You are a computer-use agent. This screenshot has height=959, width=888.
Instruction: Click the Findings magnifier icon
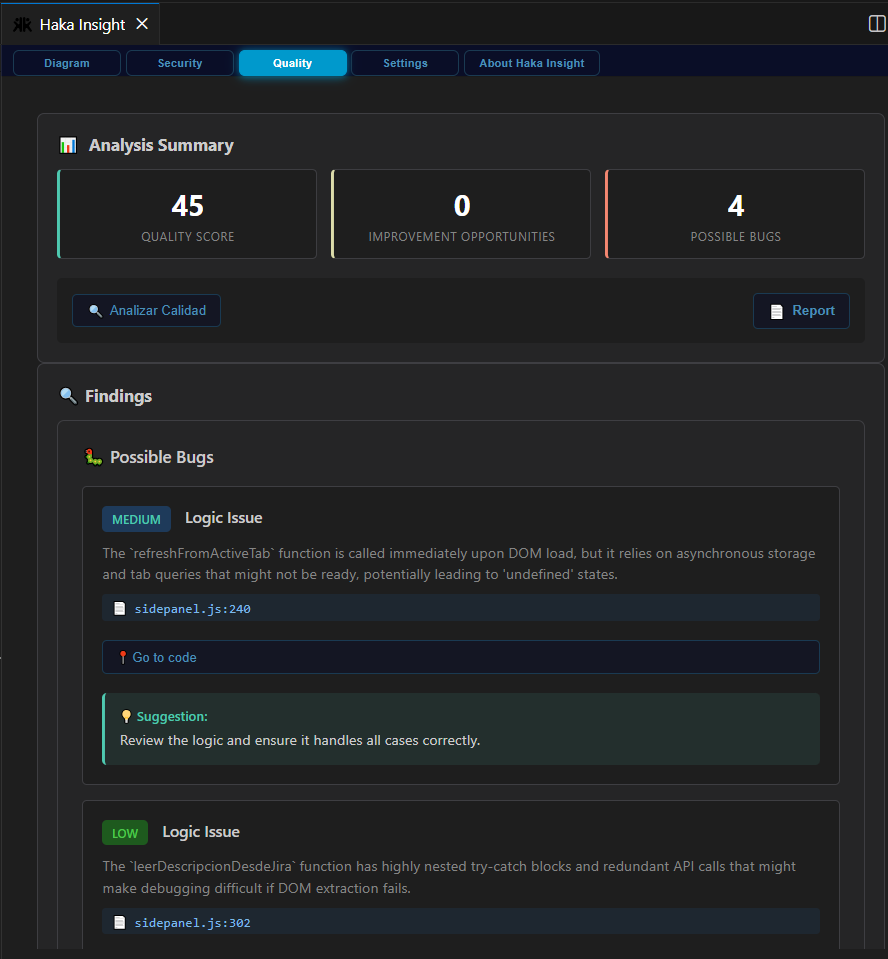[x=68, y=396]
